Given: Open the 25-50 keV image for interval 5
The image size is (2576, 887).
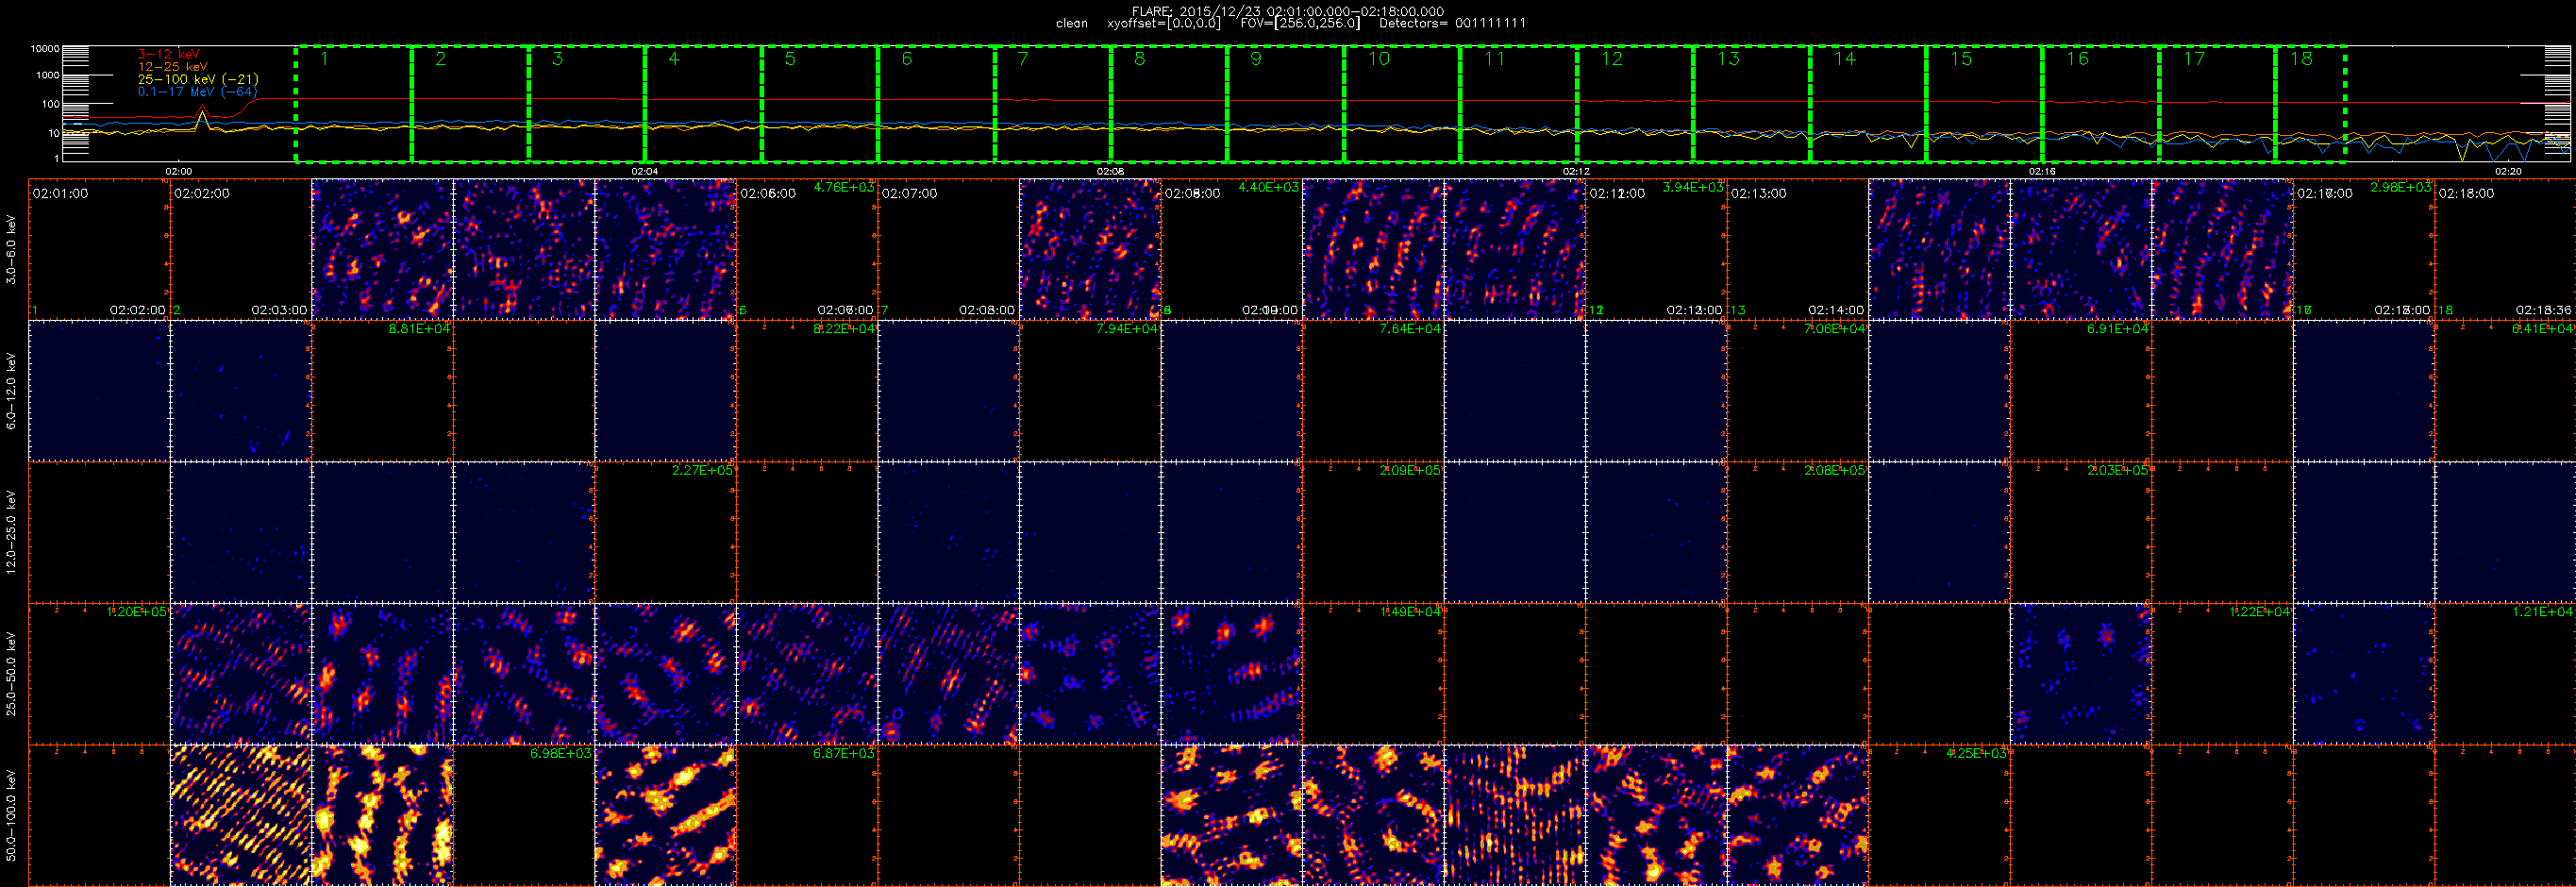Looking at the screenshot, I should point(666,674).
